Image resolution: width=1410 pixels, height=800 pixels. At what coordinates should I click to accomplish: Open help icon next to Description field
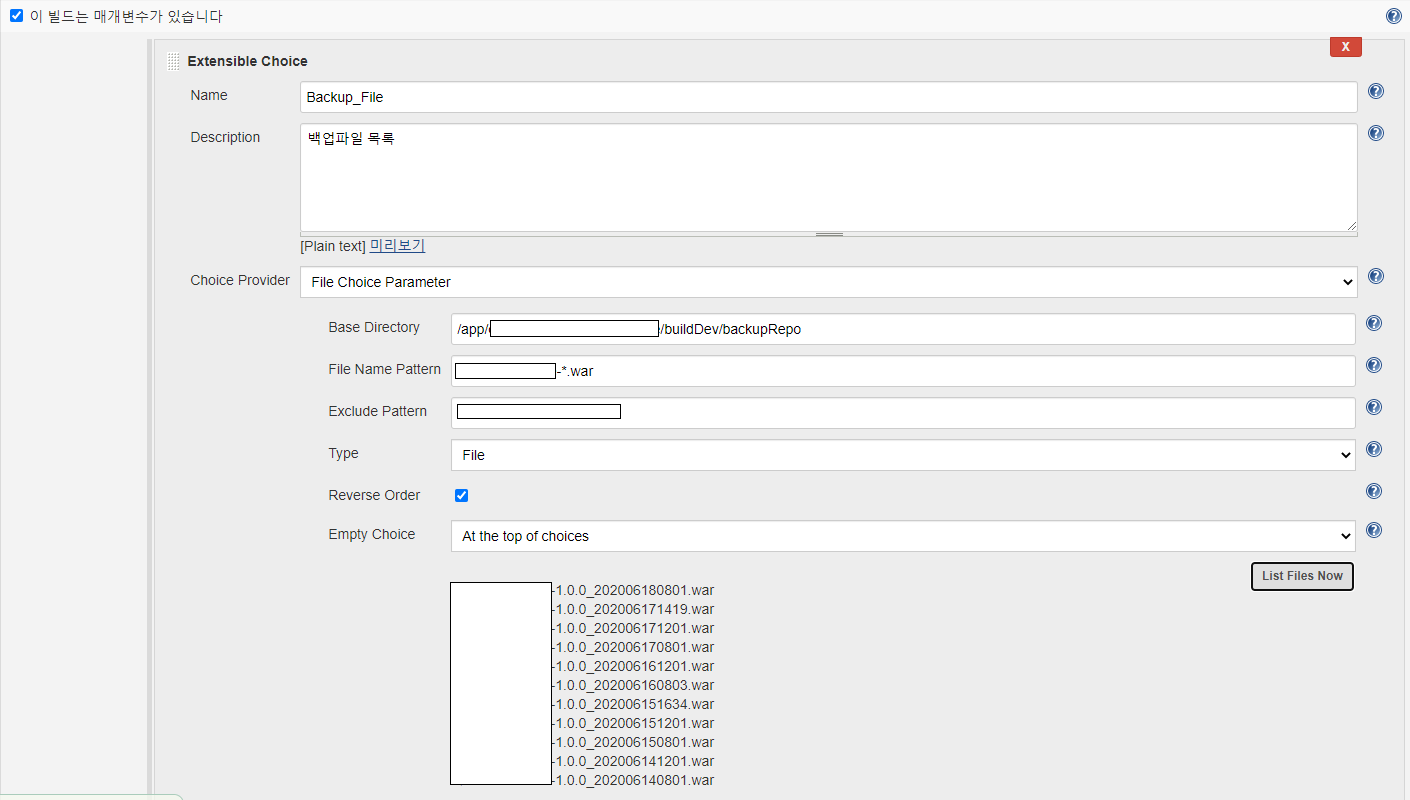click(1376, 133)
